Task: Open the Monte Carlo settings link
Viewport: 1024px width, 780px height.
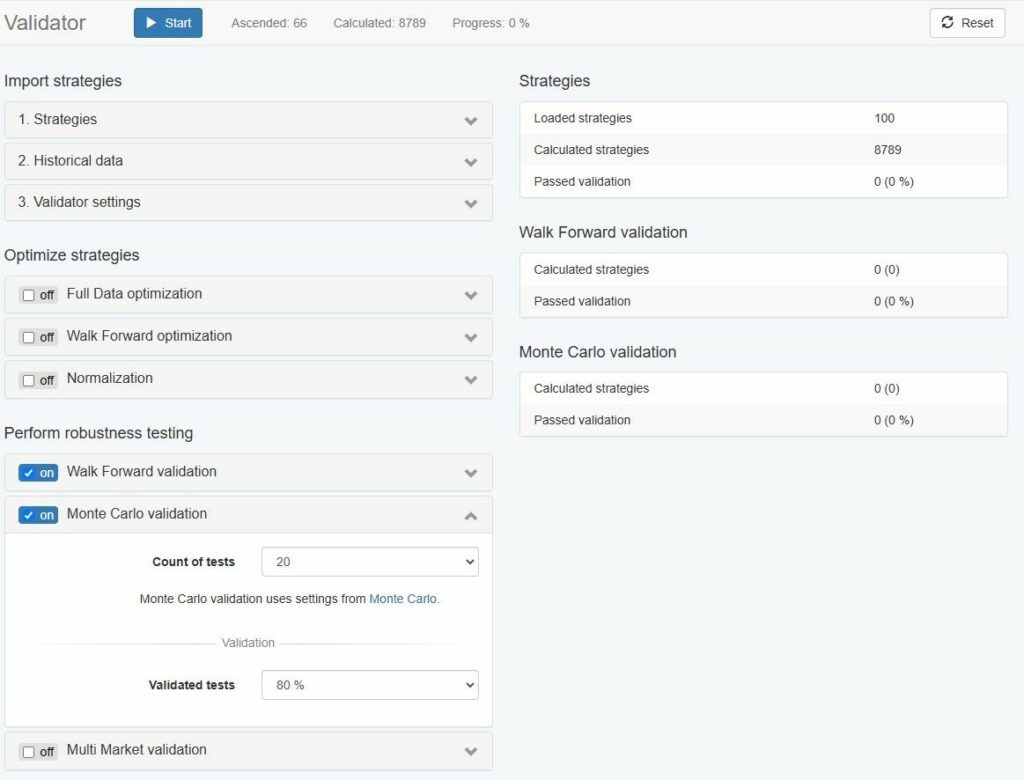Action: (403, 599)
